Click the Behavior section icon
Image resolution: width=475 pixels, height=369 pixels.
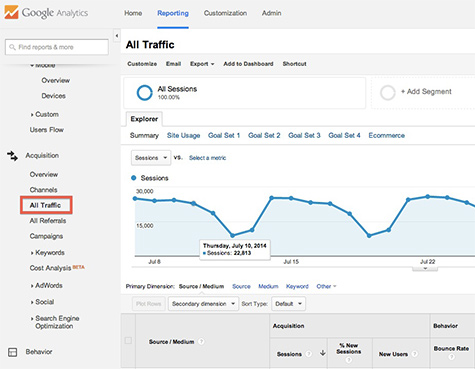[12, 352]
